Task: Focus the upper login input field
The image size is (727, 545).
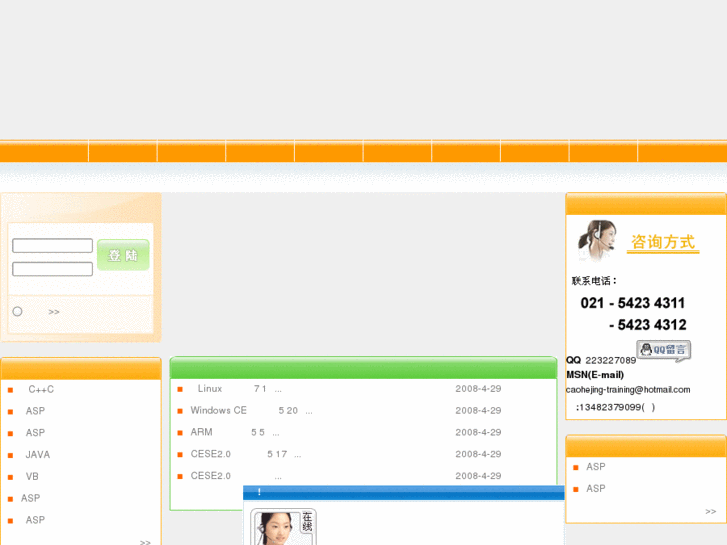Action: [x=52, y=245]
